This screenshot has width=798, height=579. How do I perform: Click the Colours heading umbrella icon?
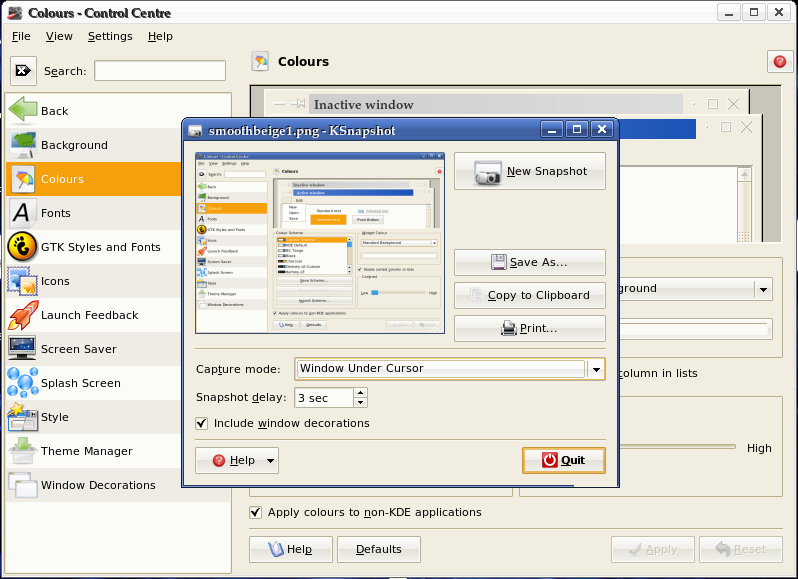point(261,62)
